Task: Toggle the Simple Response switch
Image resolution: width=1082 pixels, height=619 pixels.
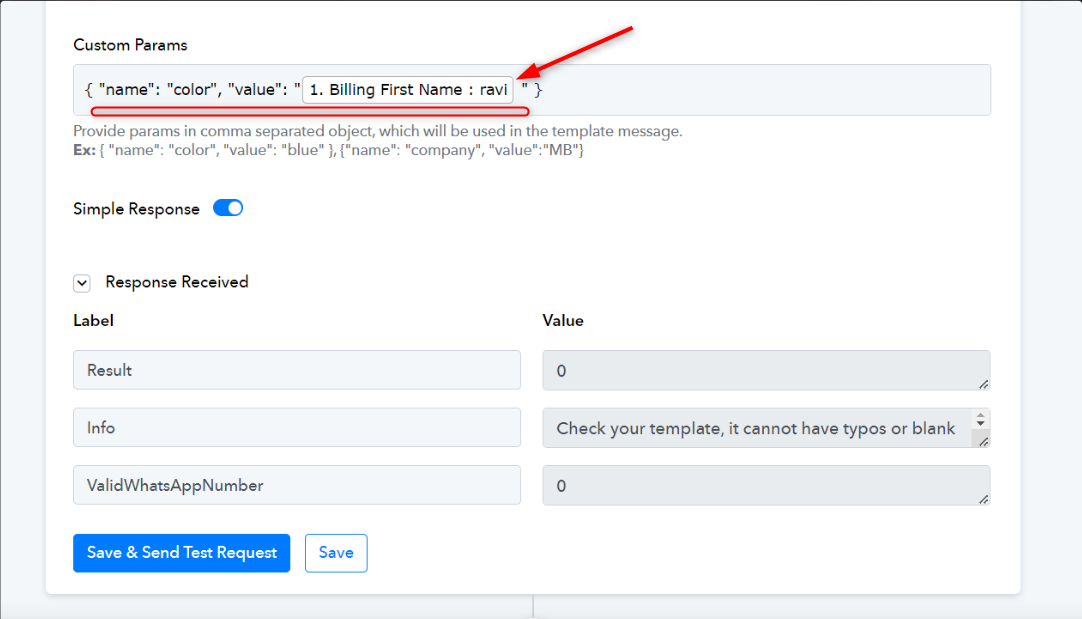Action: tap(228, 208)
